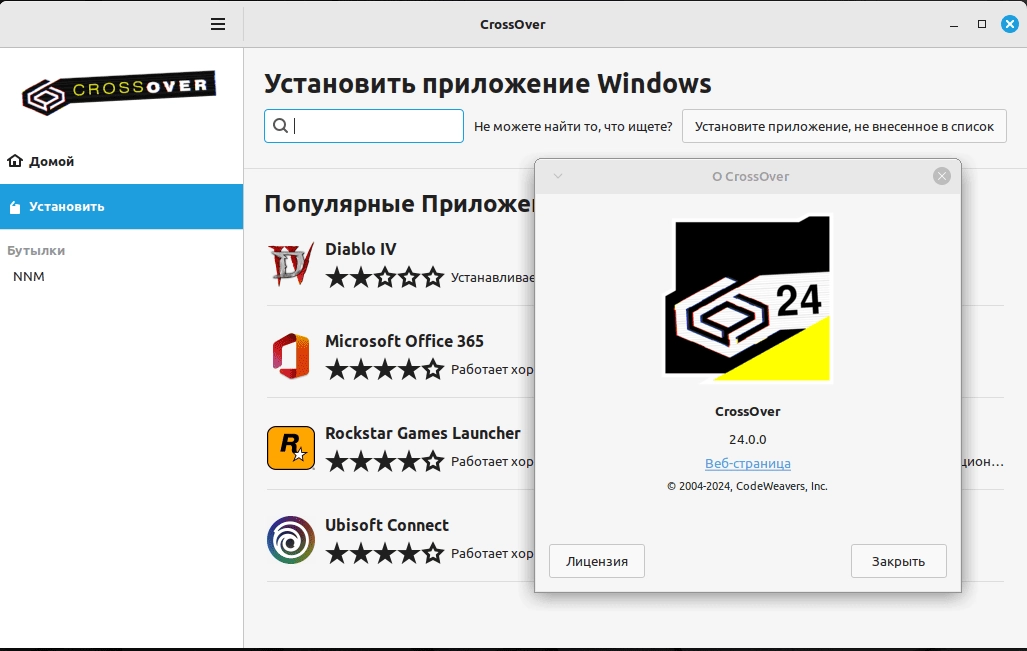Click the magnifier icon in the search box

tap(280, 126)
